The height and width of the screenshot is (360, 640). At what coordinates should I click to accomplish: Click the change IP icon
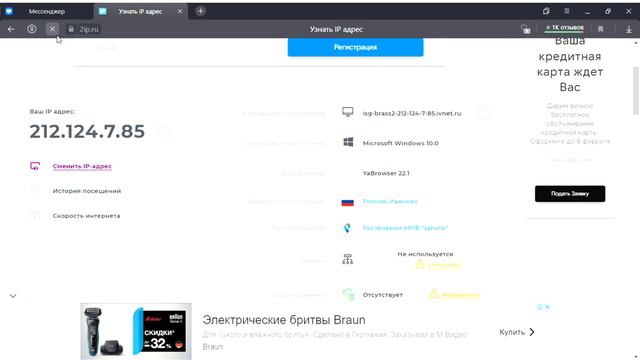[35, 166]
